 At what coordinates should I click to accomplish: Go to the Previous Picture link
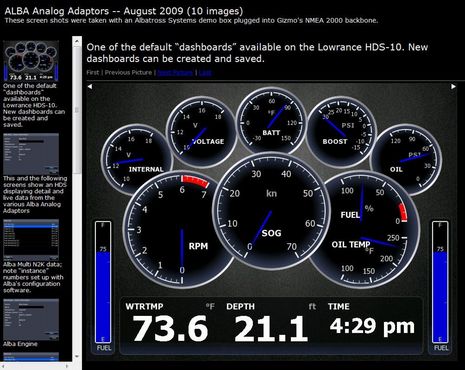128,72
